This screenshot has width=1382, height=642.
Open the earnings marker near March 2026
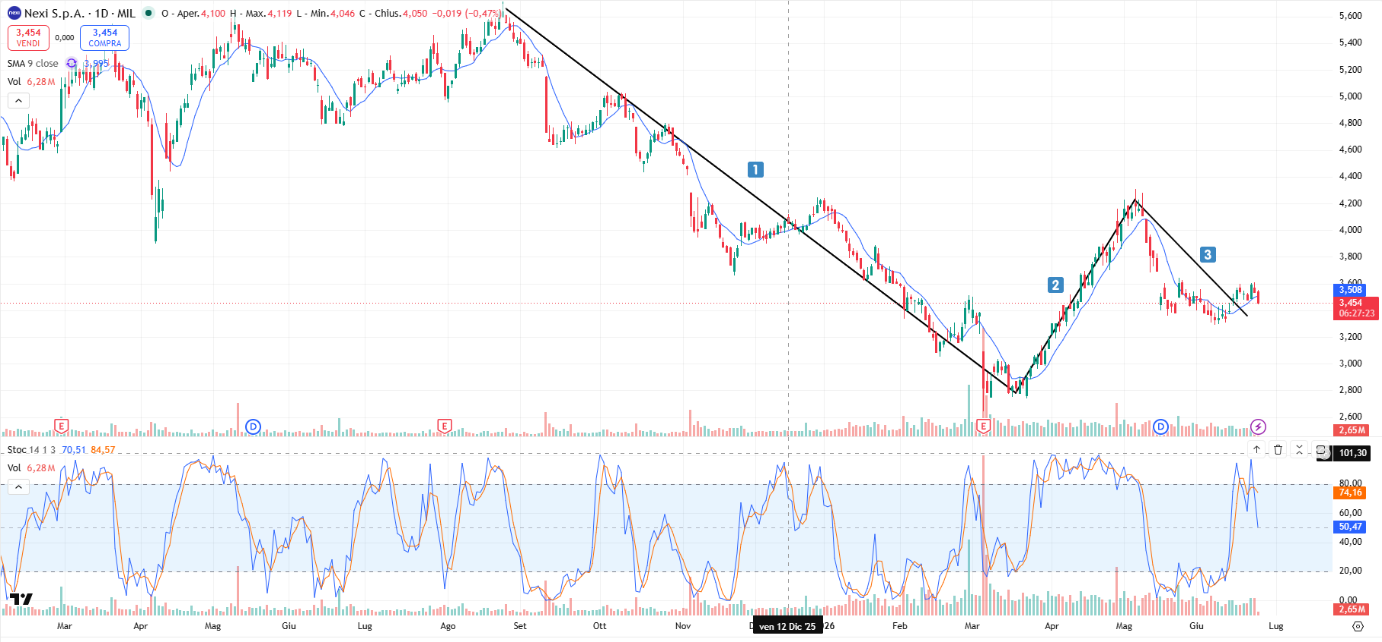(983, 427)
